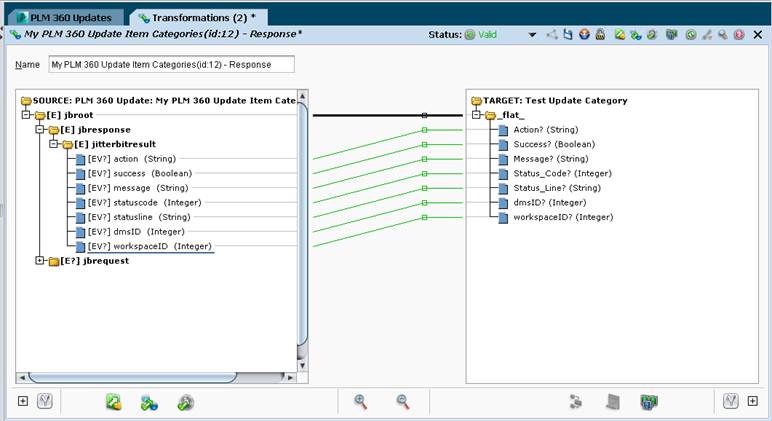Click the green wrench icon in the header toolbar

(x=652, y=34)
